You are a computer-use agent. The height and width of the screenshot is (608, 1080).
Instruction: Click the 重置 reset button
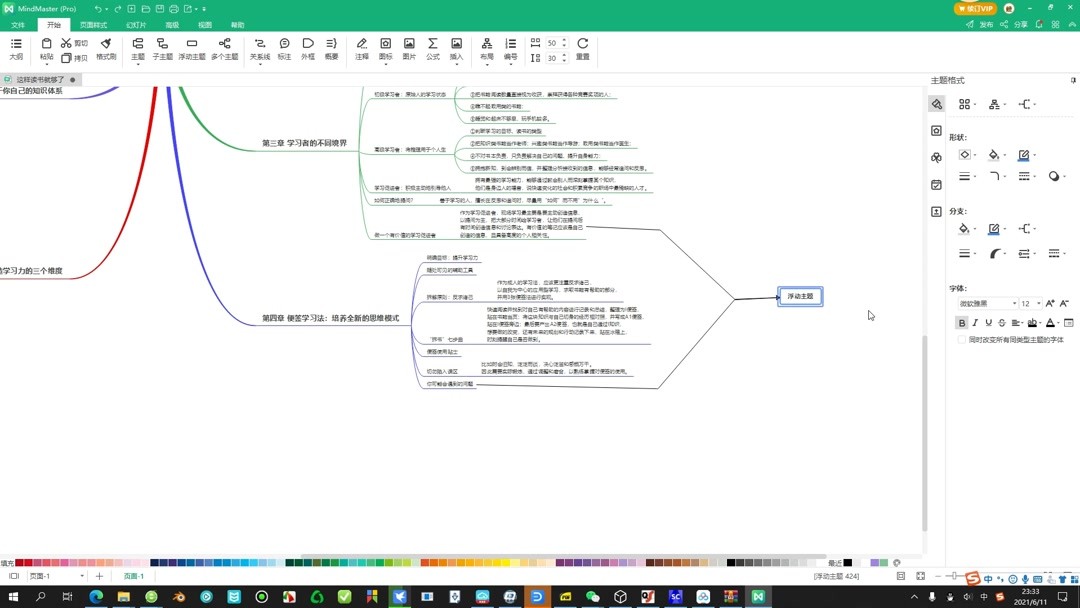coord(581,50)
